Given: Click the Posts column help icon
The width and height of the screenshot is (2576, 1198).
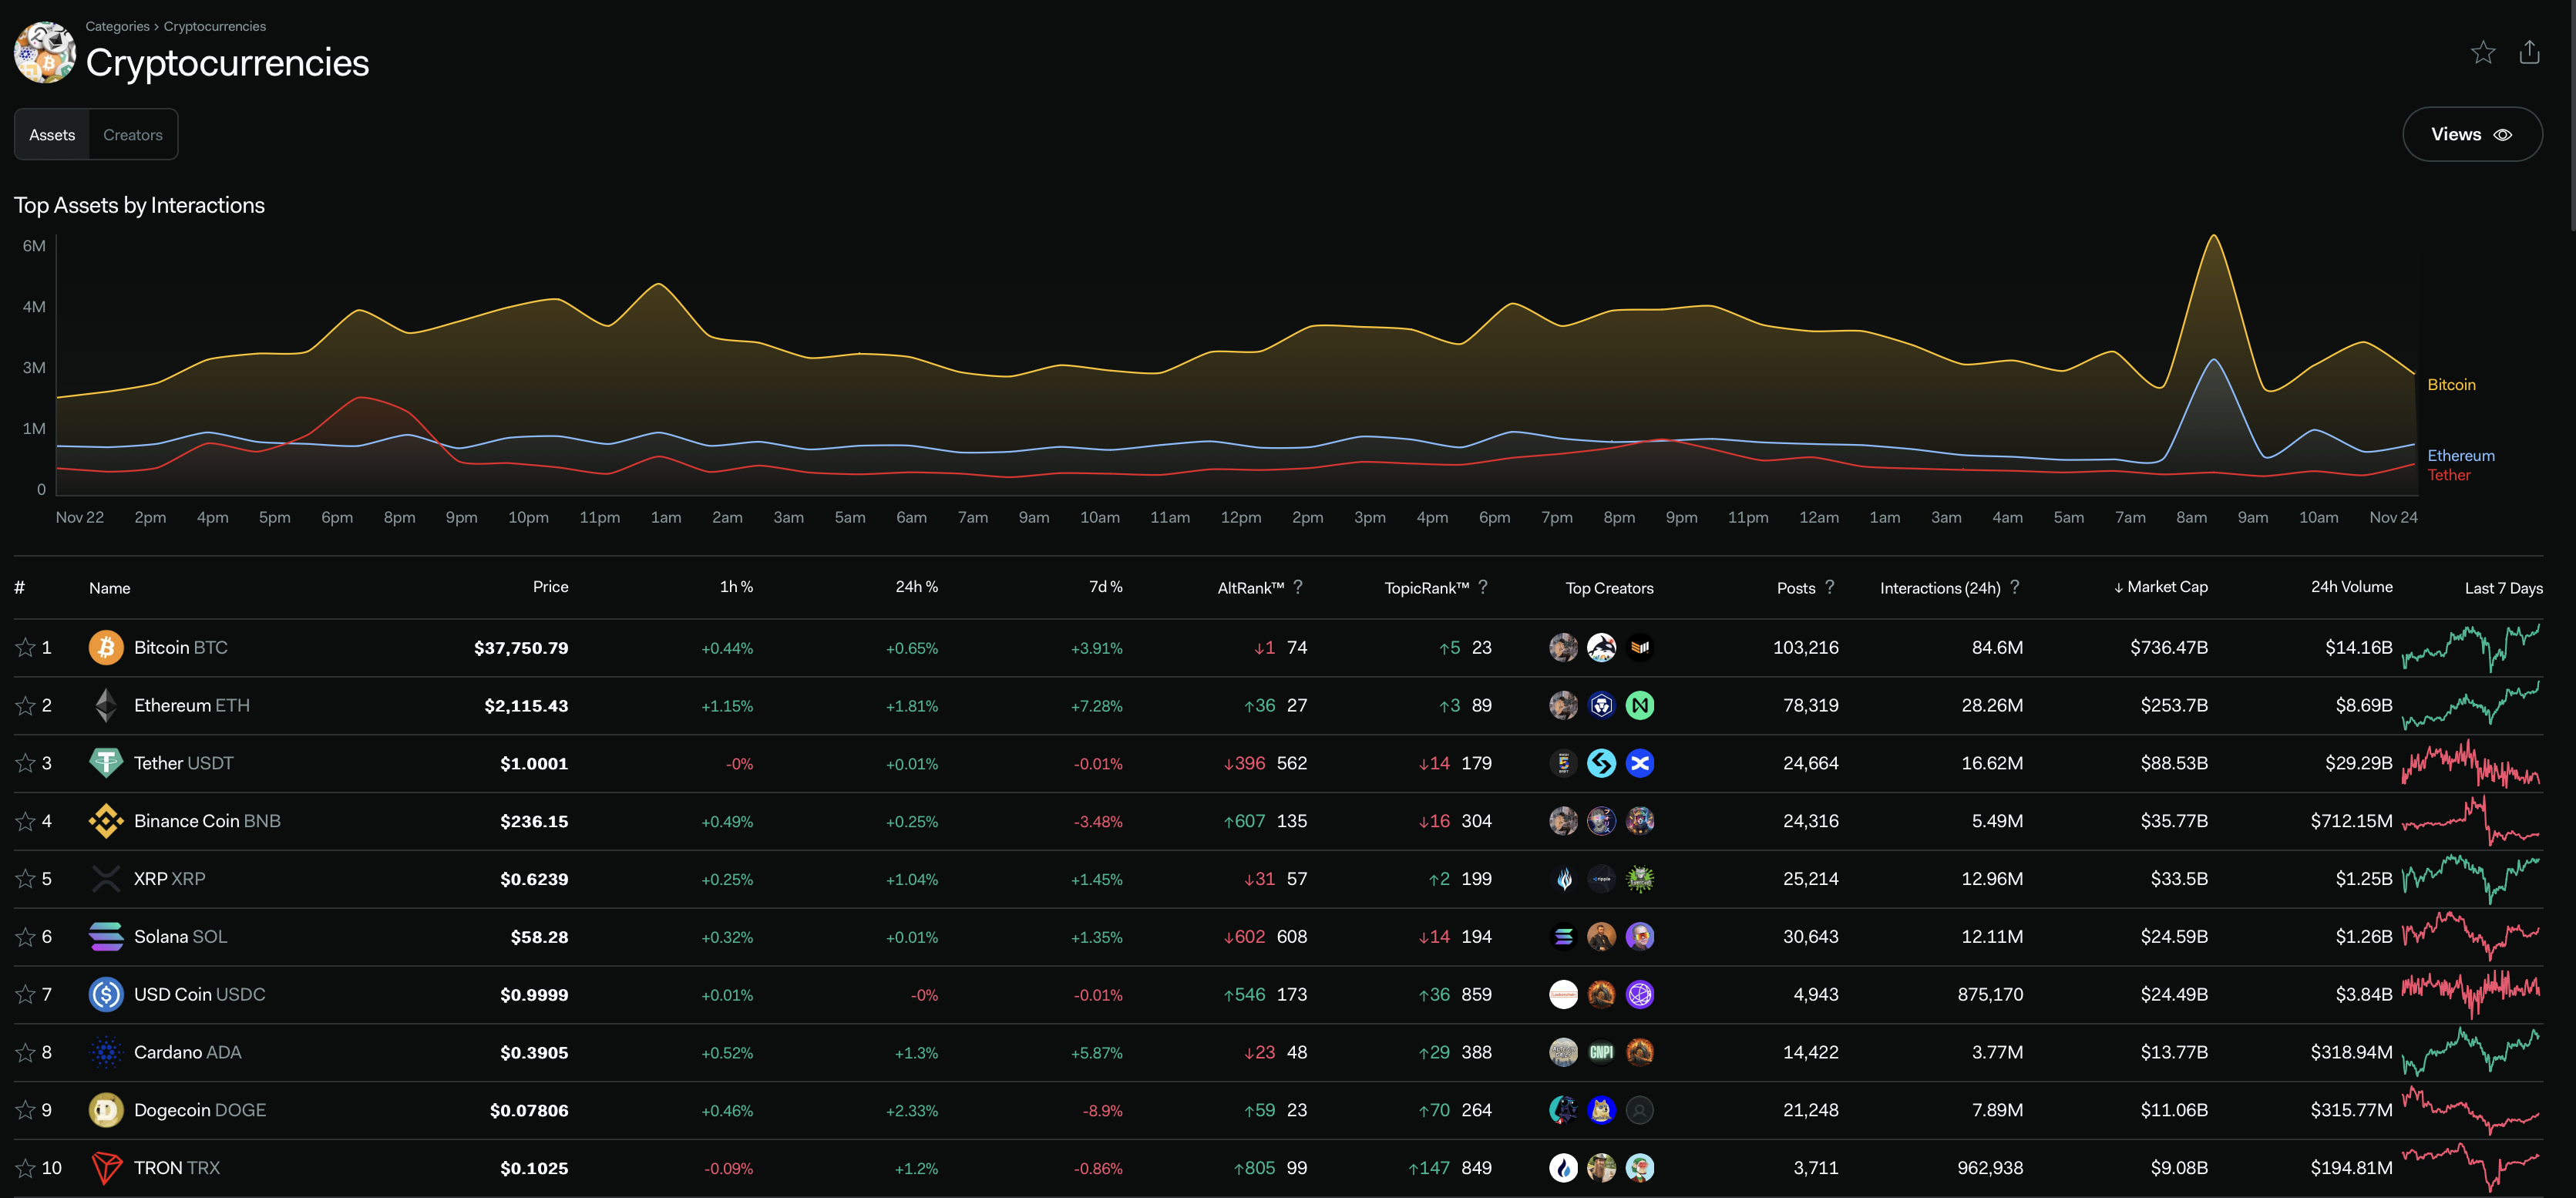Looking at the screenshot, I should click(1830, 587).
